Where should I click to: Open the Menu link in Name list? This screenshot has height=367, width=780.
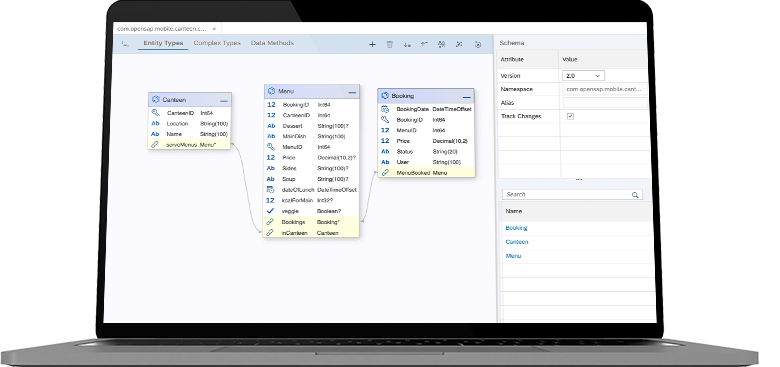click(x=513, y=256)
